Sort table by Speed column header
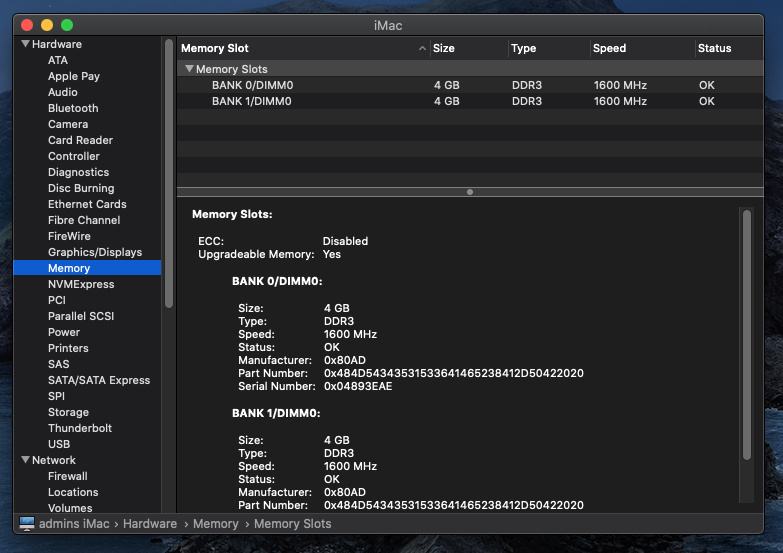 click(609, 48)
